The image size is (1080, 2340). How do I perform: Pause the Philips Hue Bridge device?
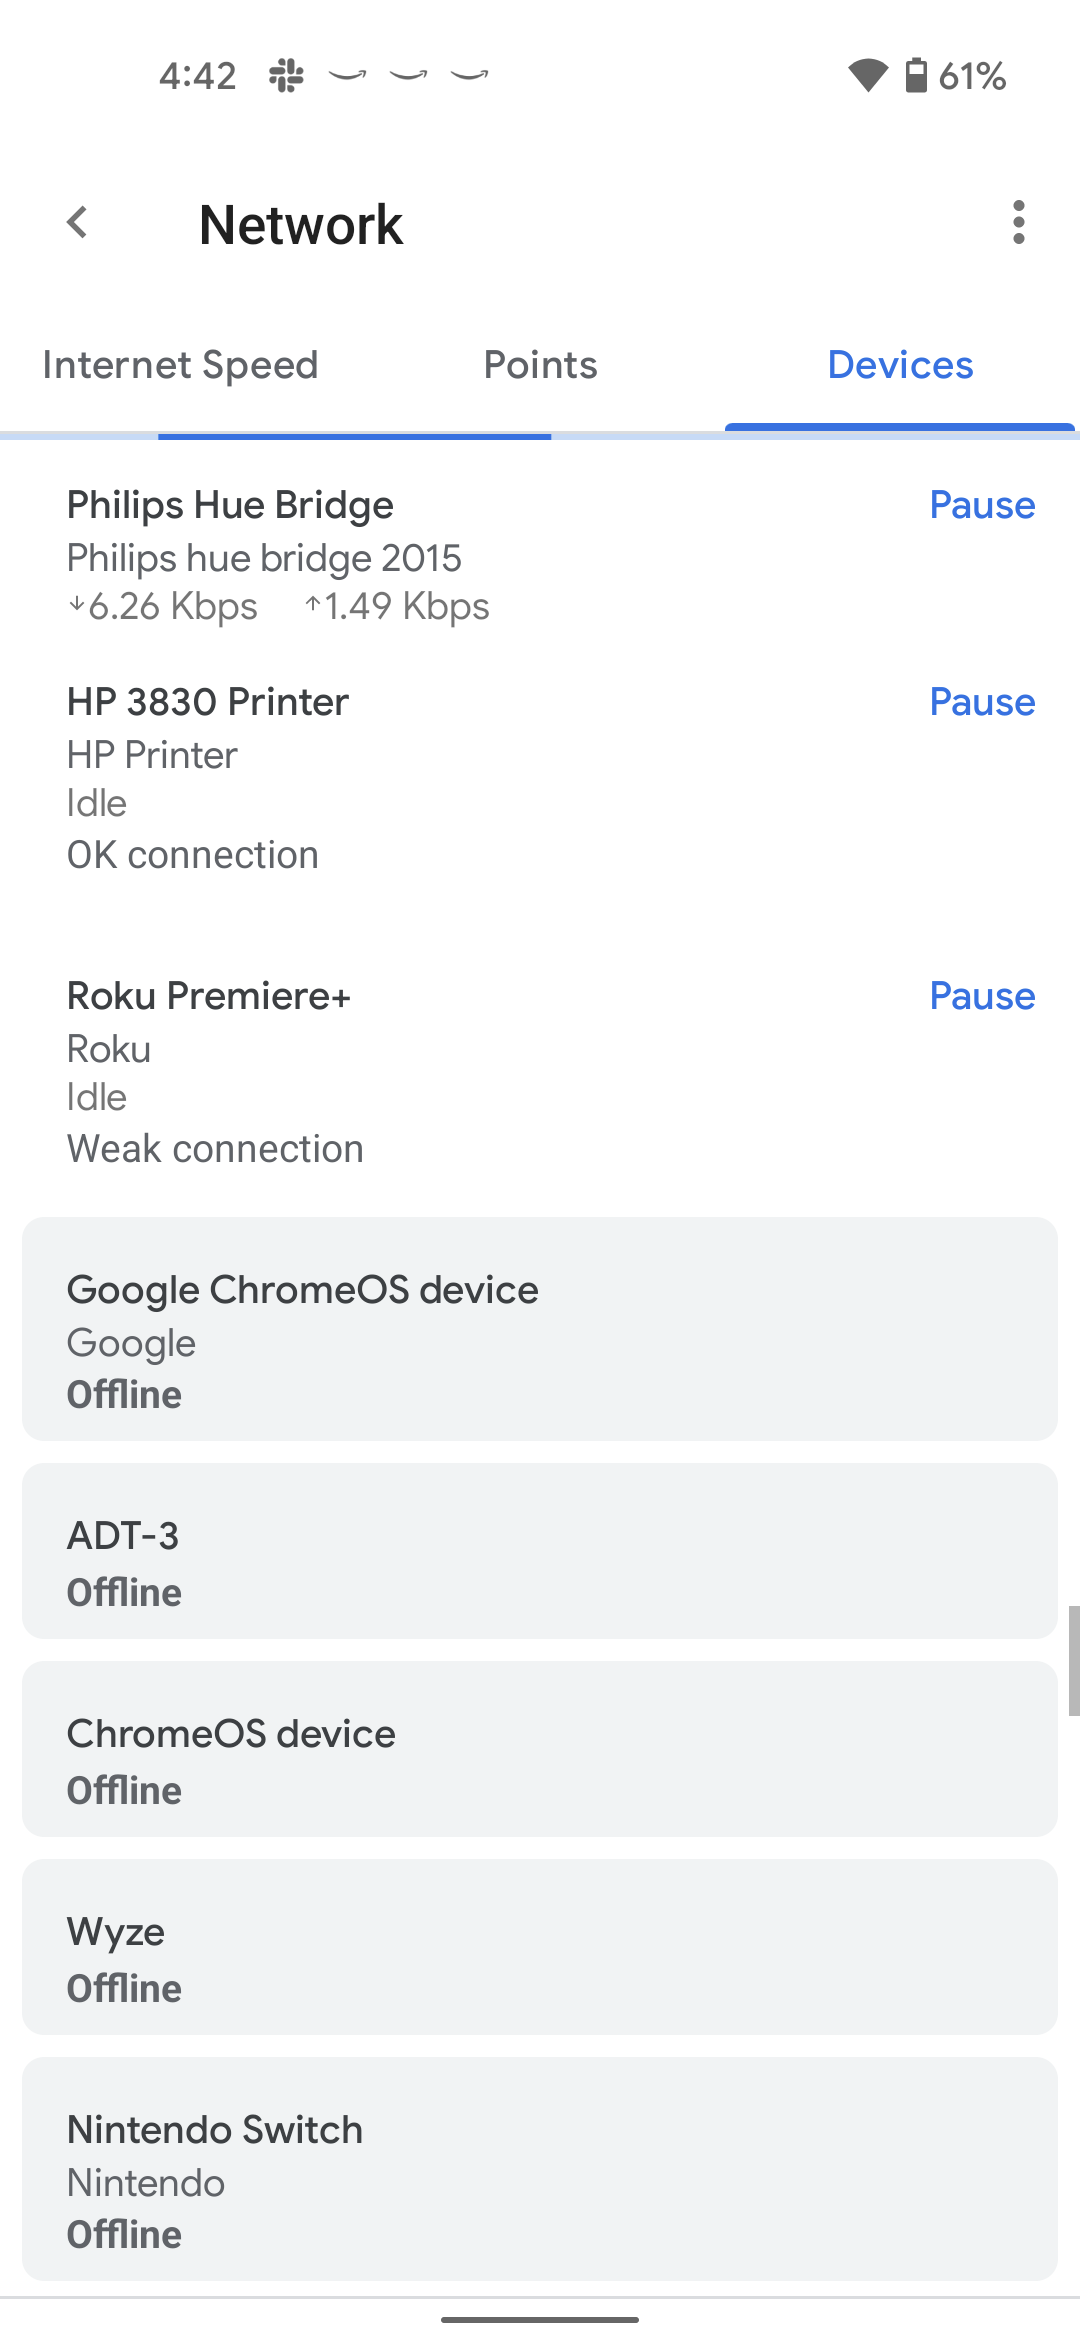[982, 505]
